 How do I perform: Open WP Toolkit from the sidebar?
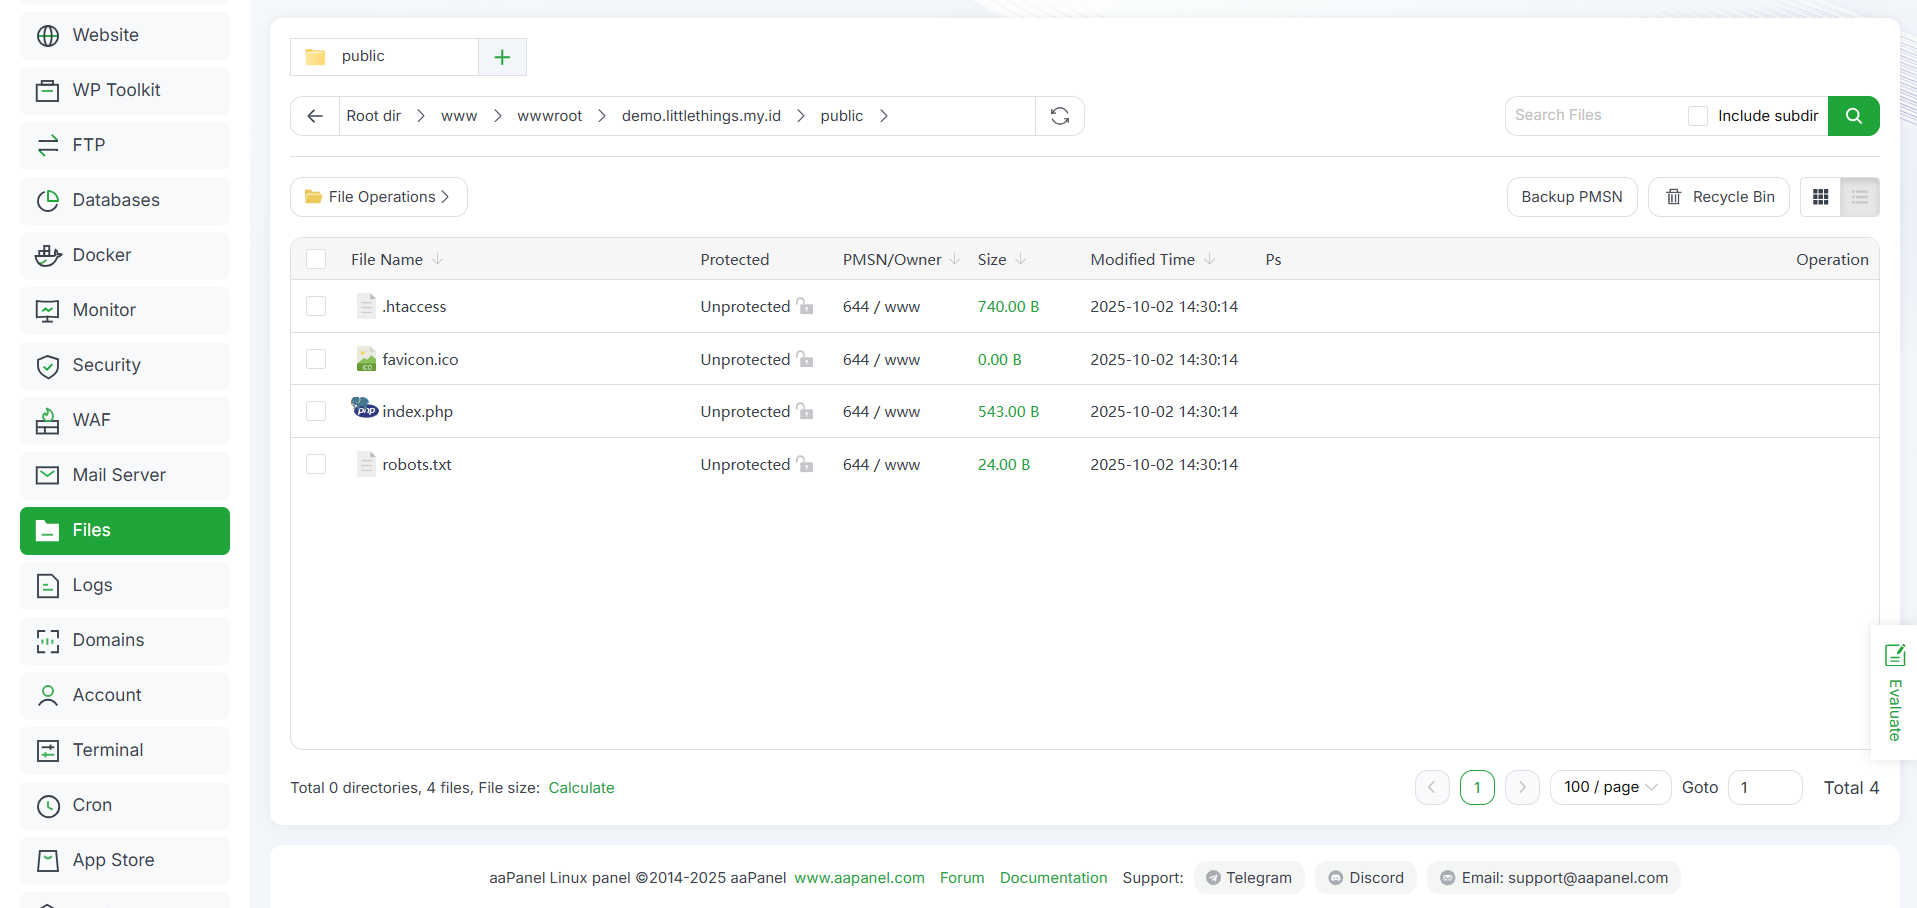click(125, 90)
